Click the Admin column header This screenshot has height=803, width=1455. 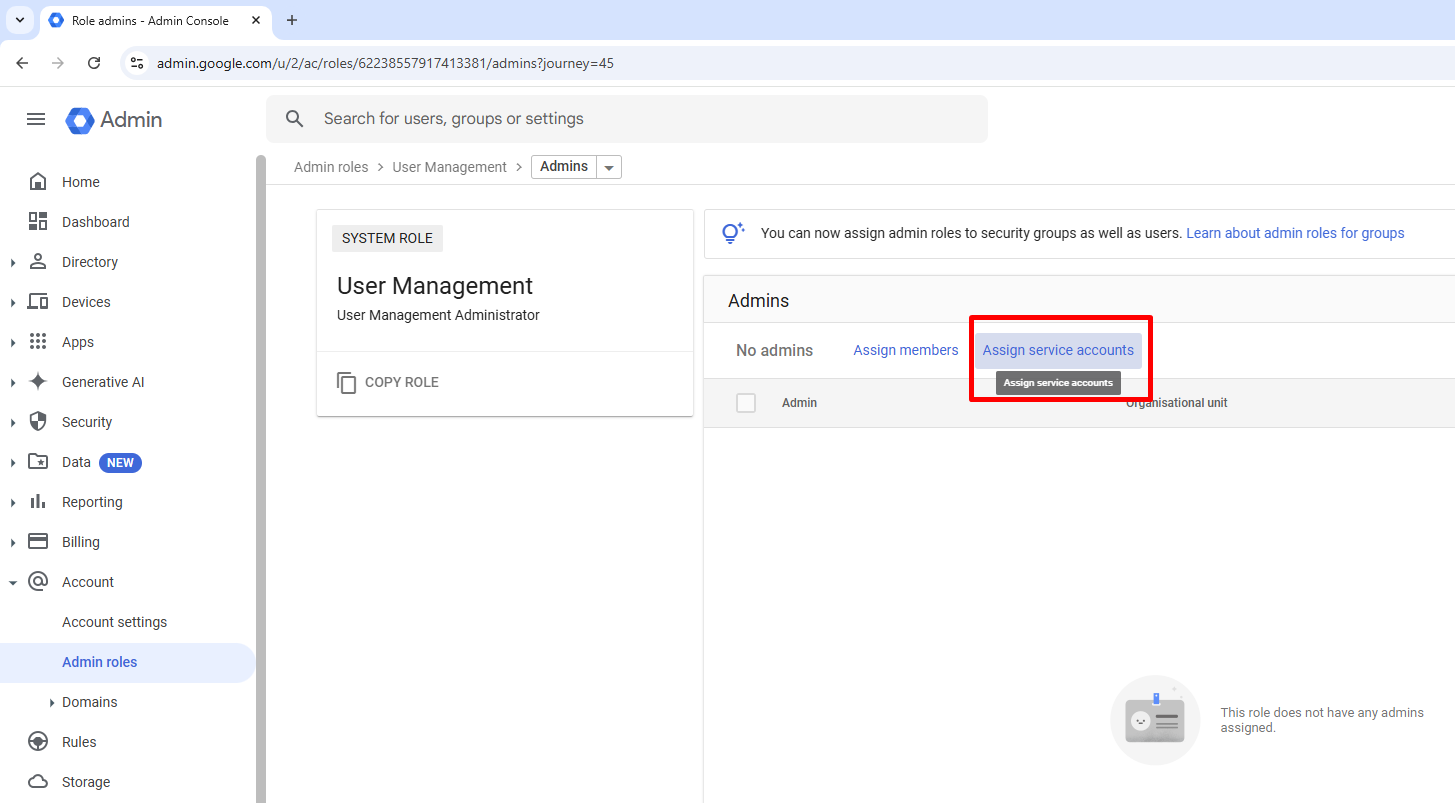pos(799,403)
